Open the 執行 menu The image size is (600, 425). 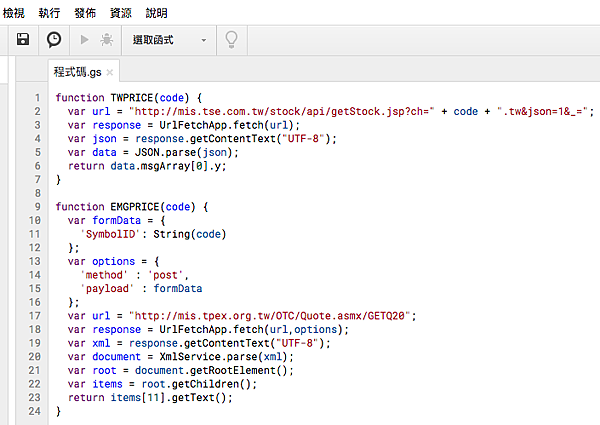pyautogui.click(x=49, y=13)
